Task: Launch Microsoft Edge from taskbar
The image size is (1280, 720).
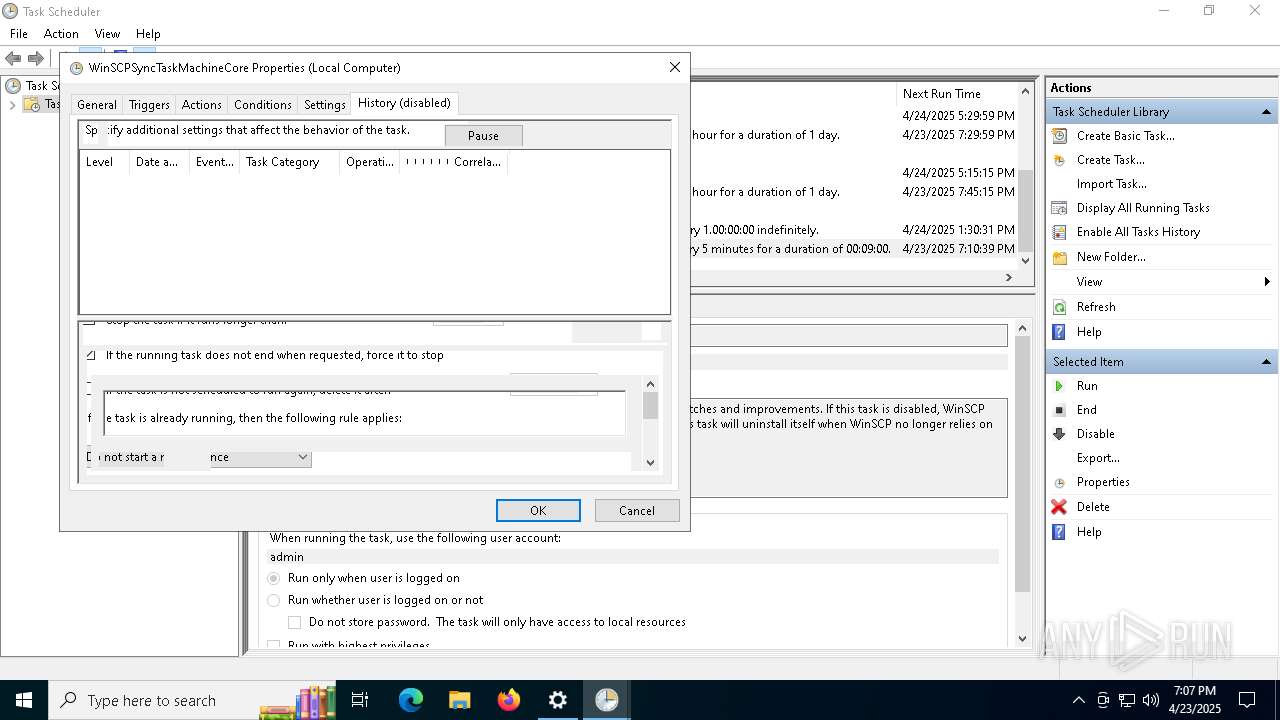Action: (411, 700)
